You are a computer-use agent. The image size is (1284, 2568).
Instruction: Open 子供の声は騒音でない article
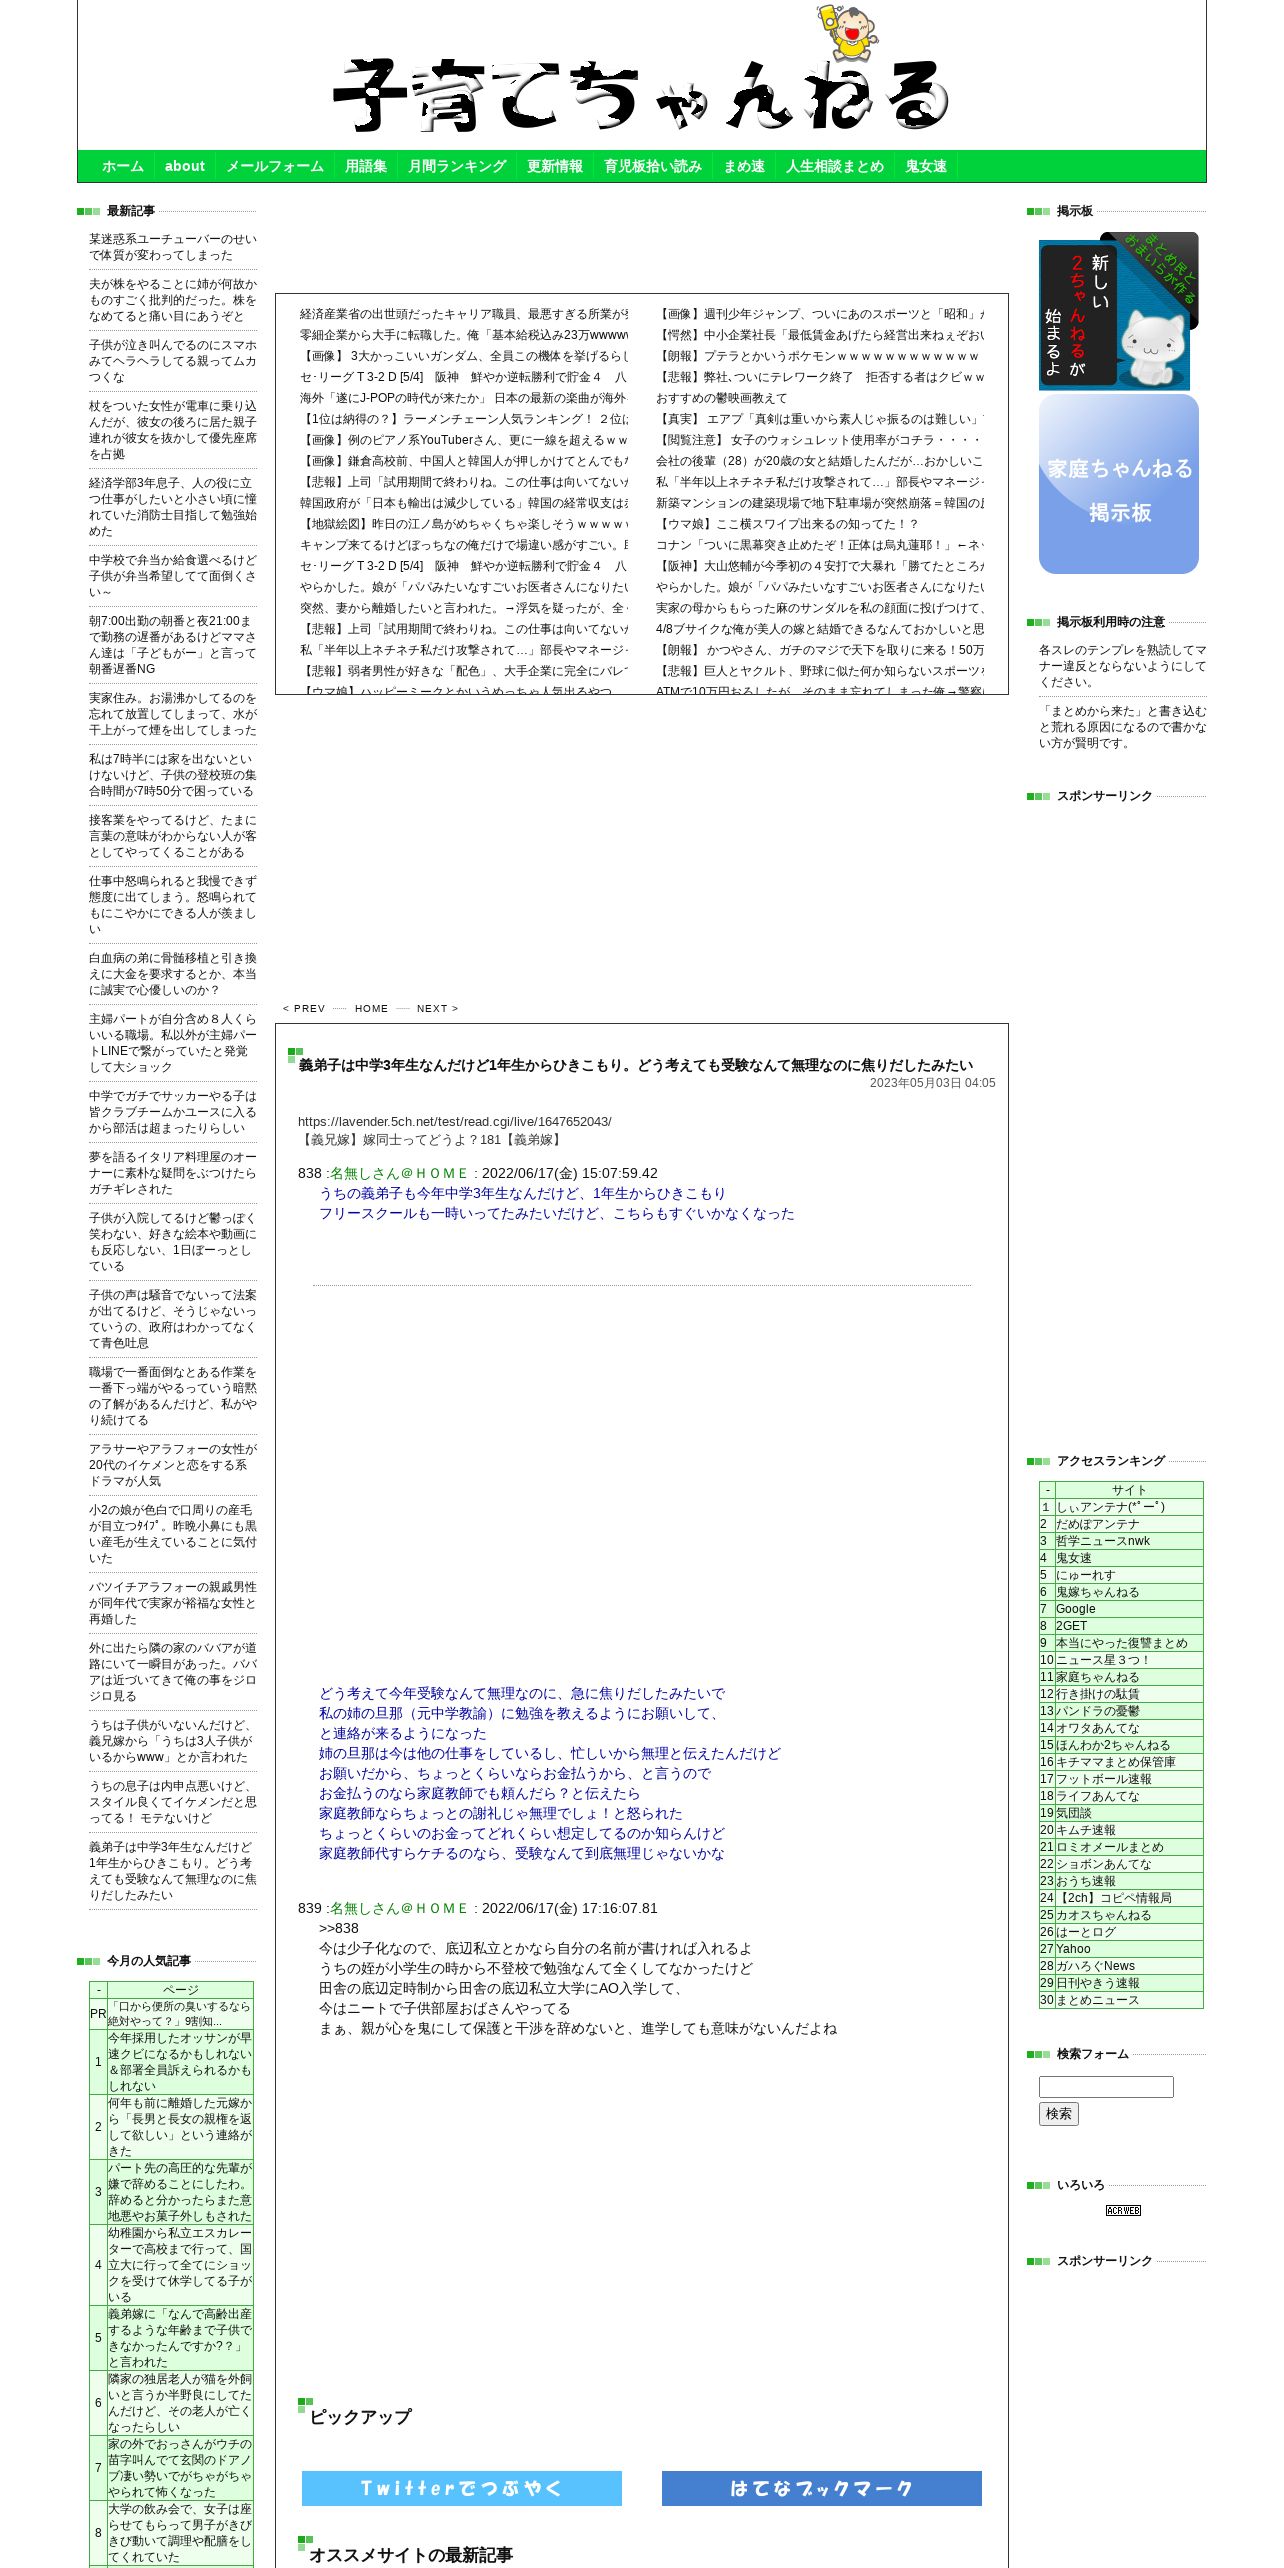(x=173, y=1319)
